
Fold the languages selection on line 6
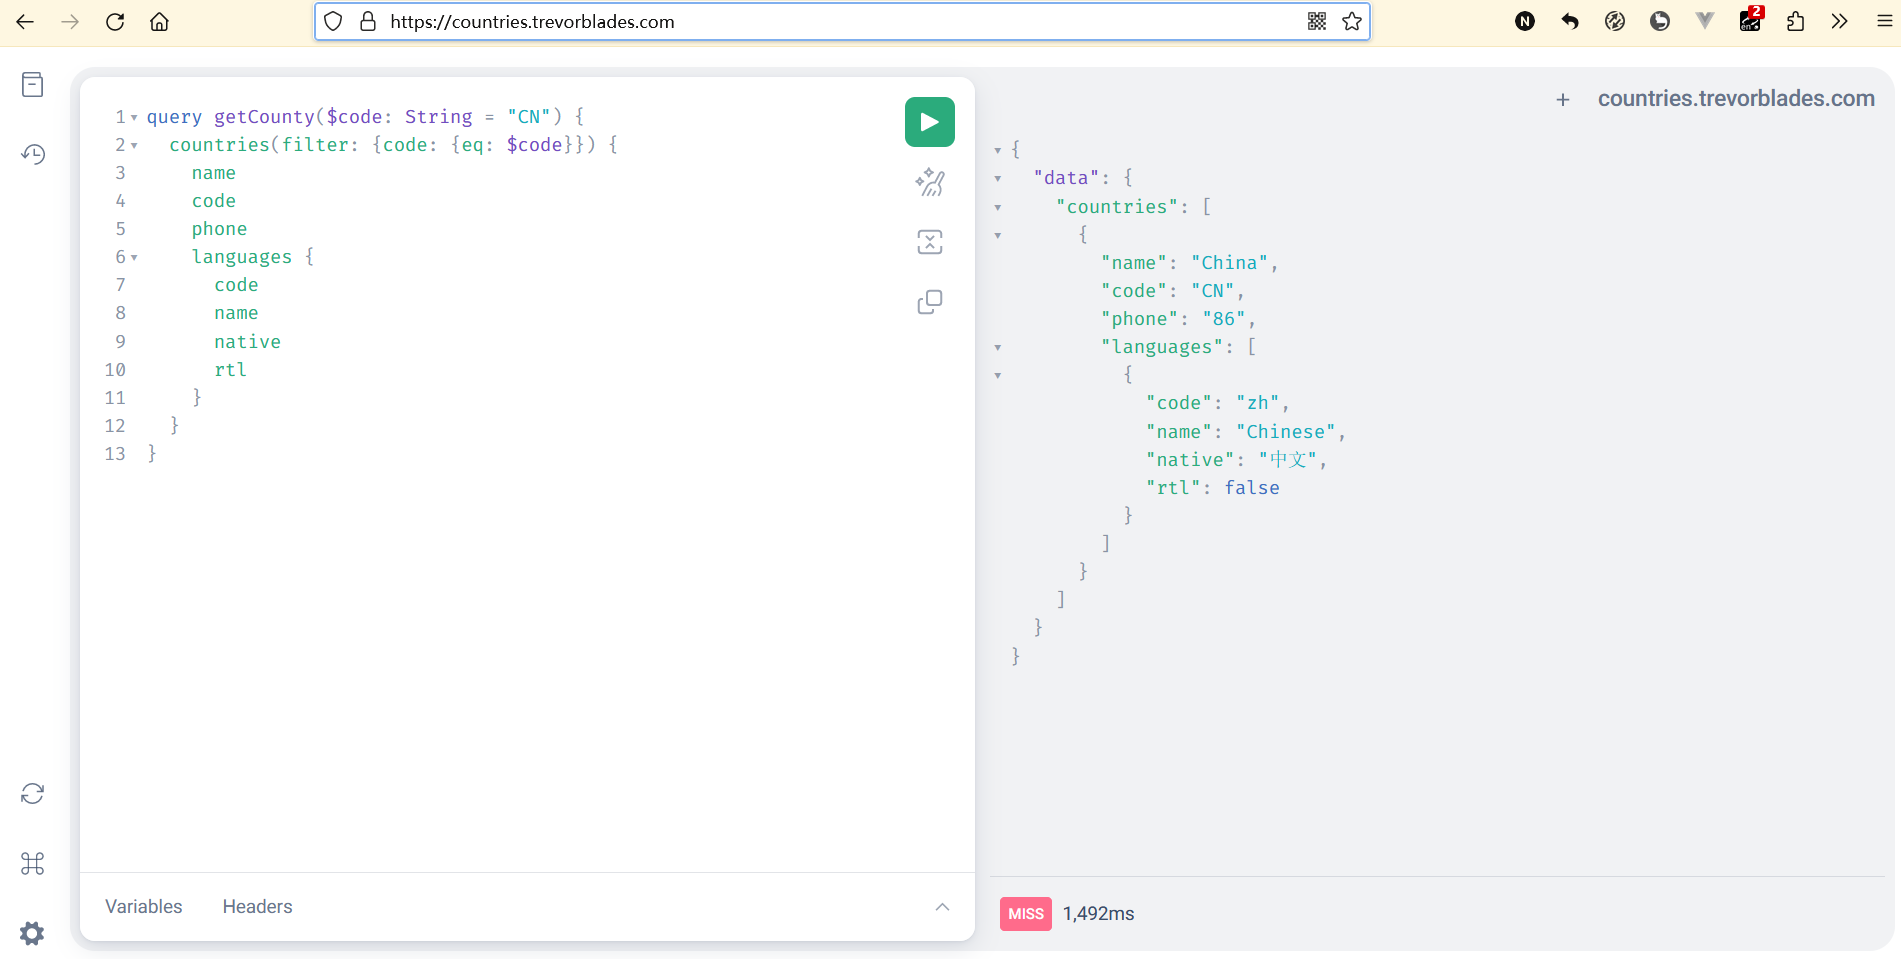coord(134,258)
